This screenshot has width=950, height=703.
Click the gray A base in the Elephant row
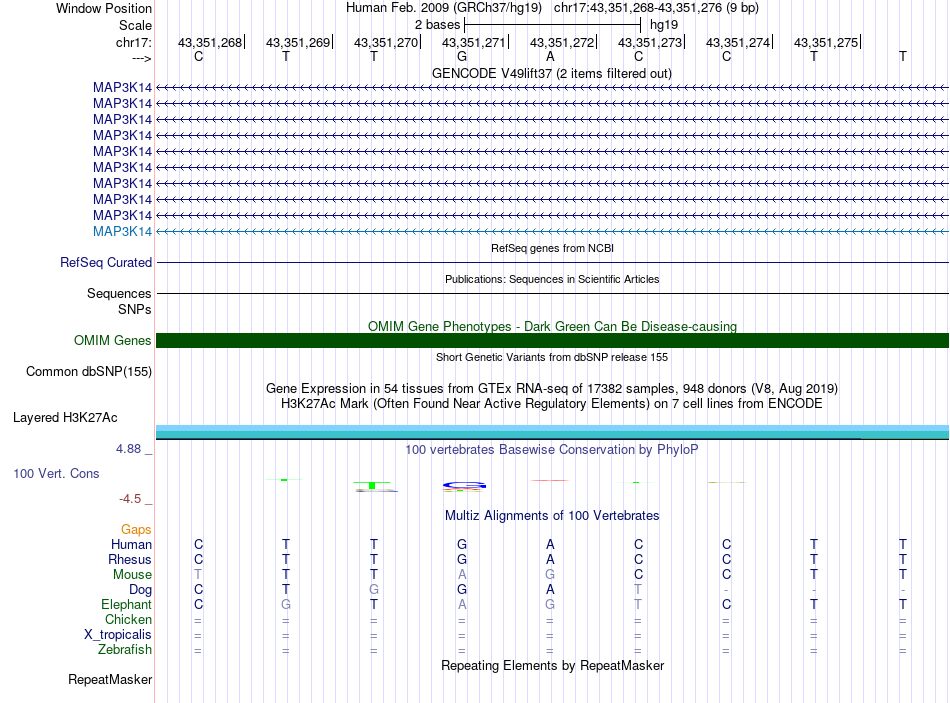[x=462, y=605]
